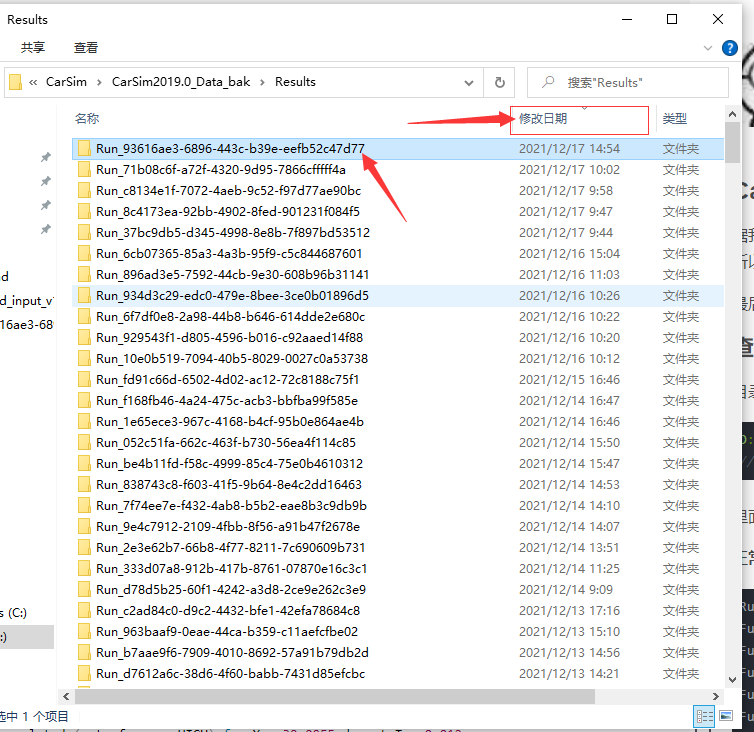Click folder icon of Run_1e65ece3-967c-4168-b4cf-95b0e864ae4b
The width and height of the screenshot is (754, 732).
pyautogui.click(x=84, y=422)
